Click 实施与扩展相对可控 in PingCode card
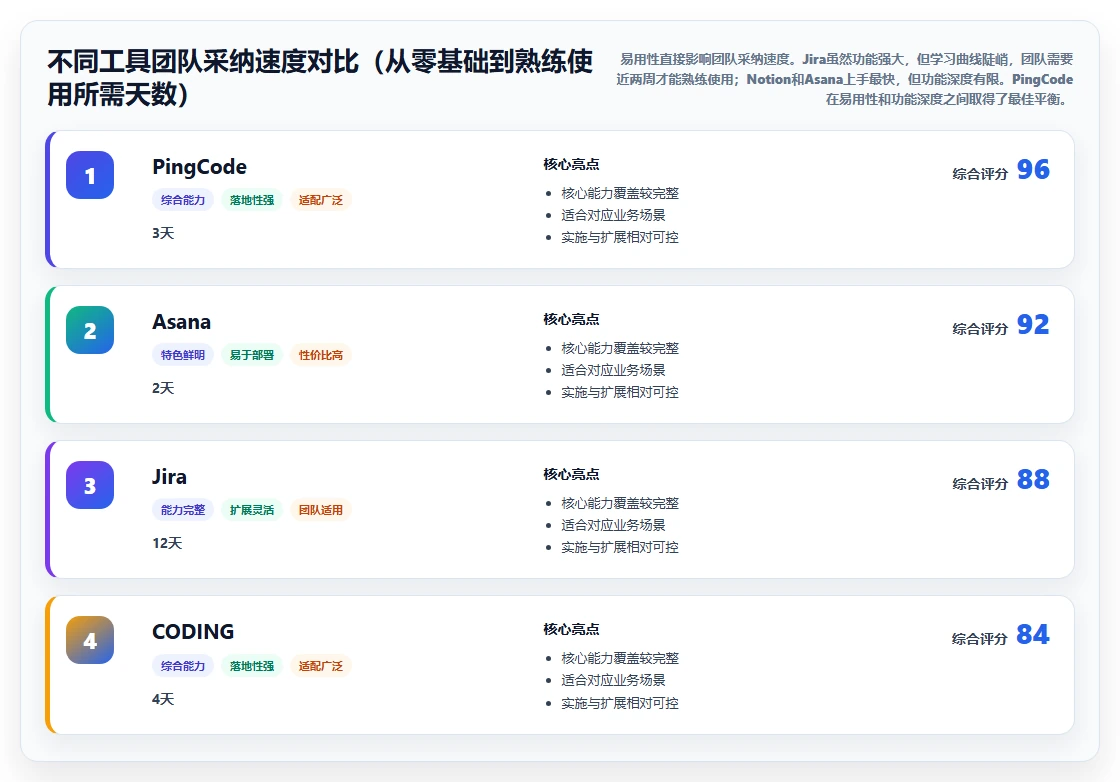 tap(620, 237)
